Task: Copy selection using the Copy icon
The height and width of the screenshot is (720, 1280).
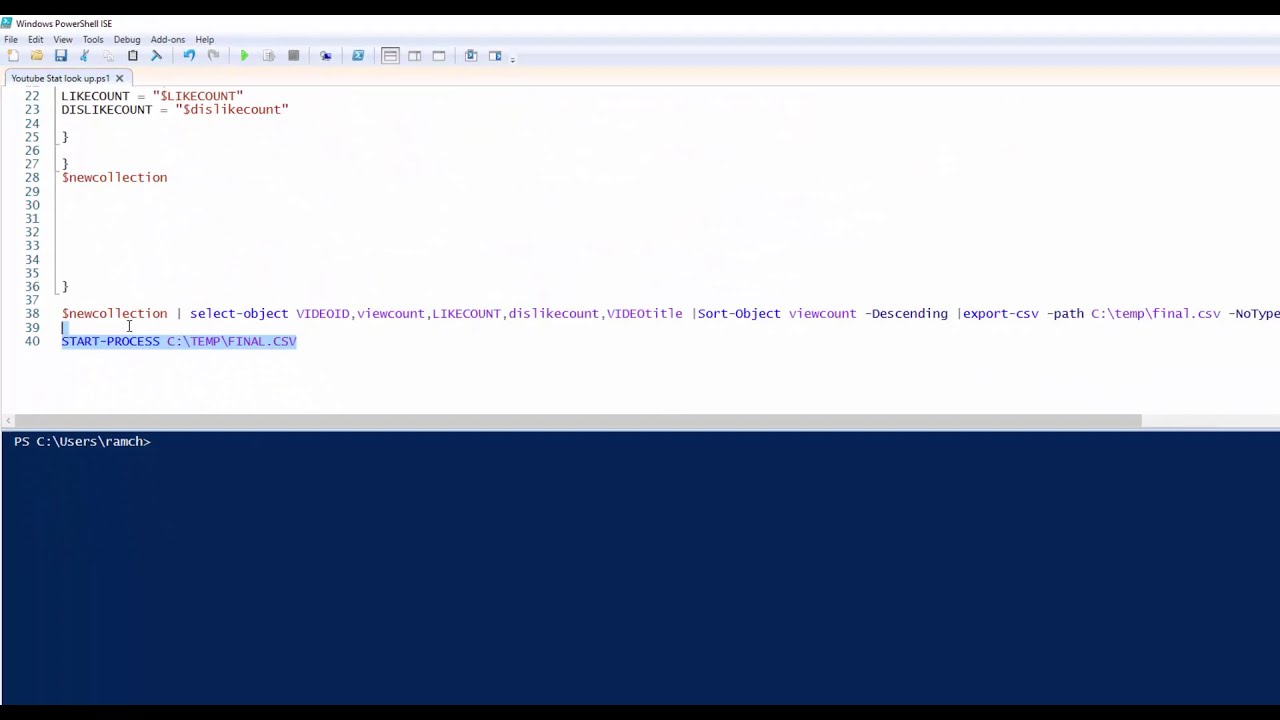Action: point(108,56)
